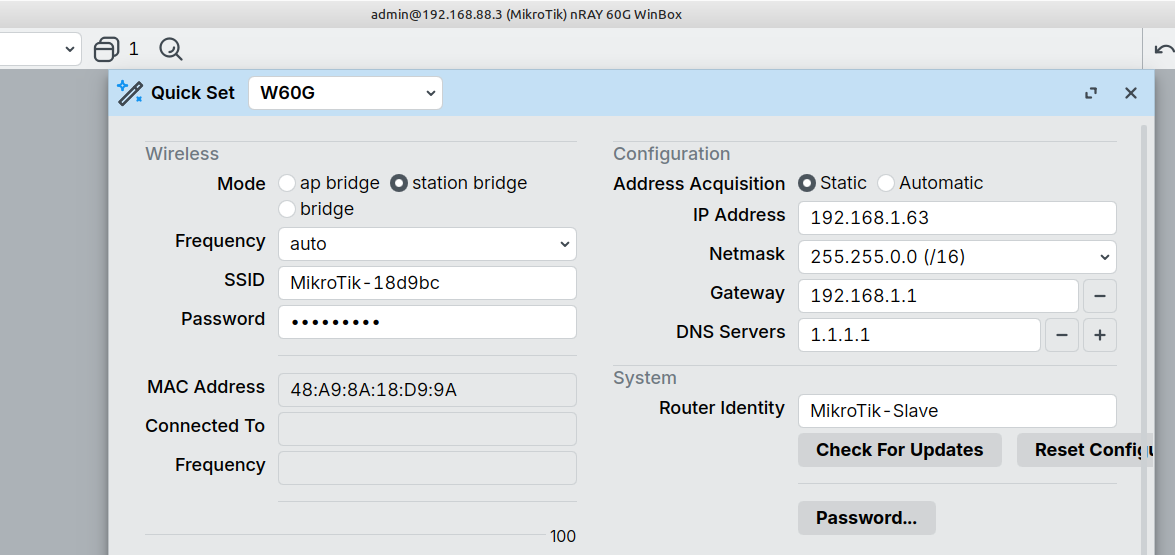Click the wireless Password field

(427, 321)
